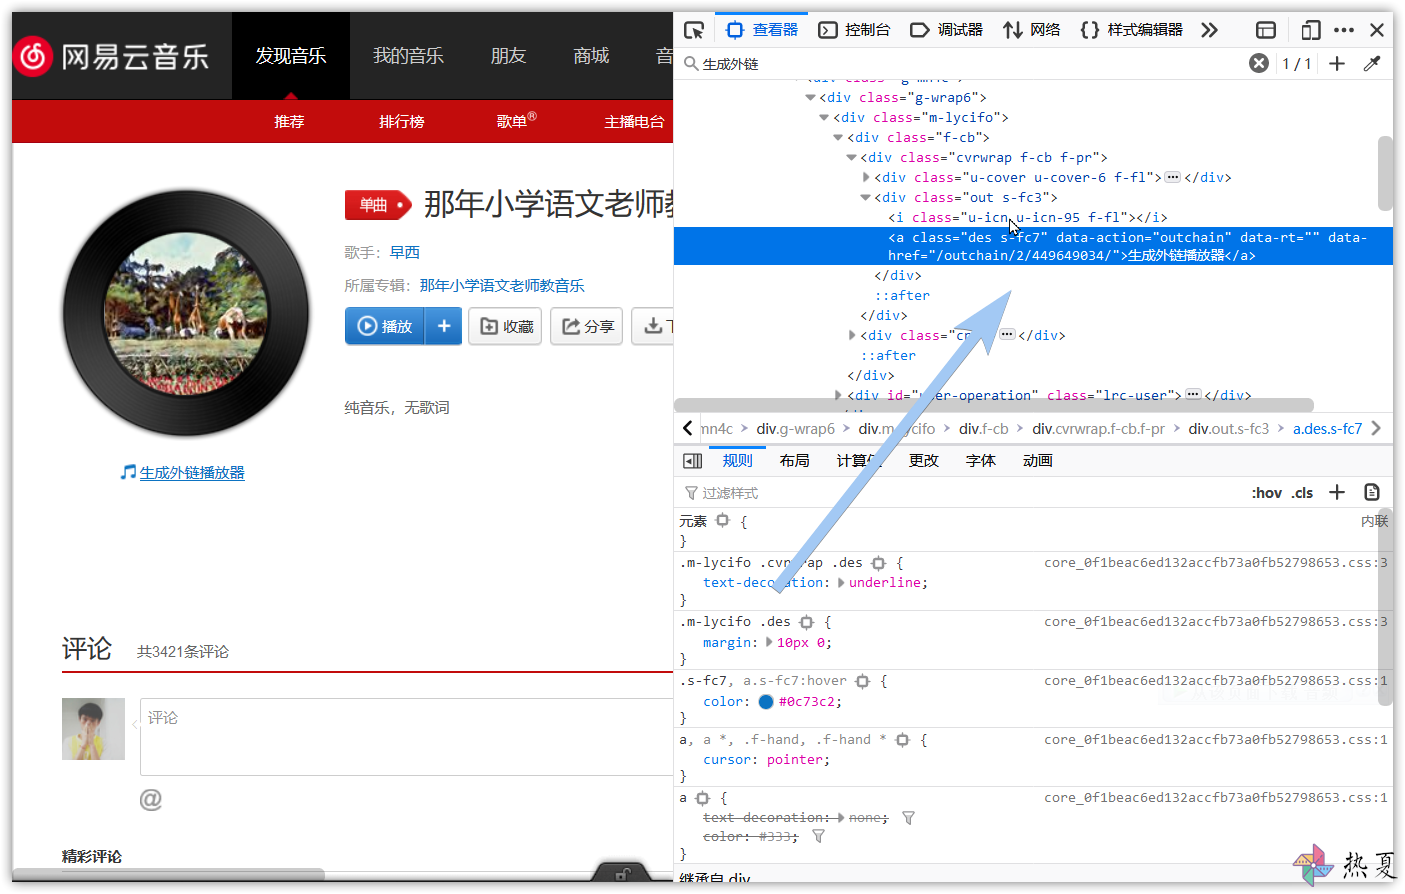Open the DevTools three-dot options menu
This screenshot has height=894, width=1405.
coord(1344,30)
